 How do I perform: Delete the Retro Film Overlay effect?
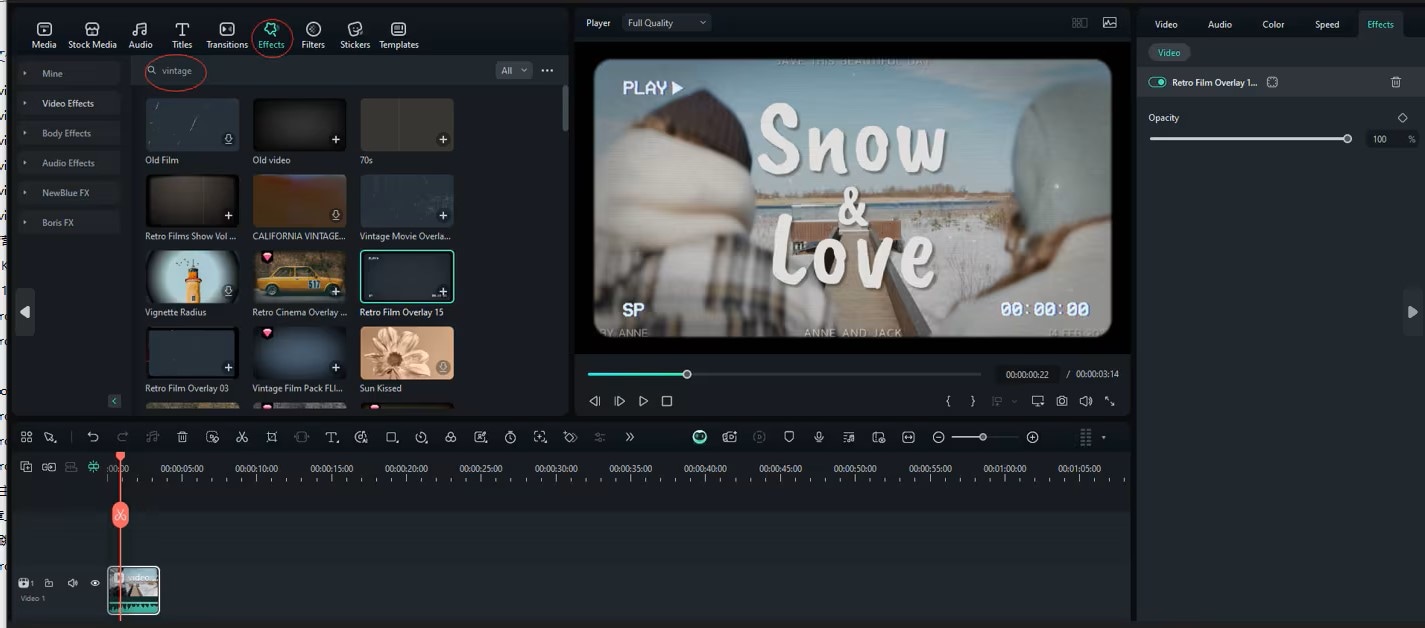pyautogui.click(x=1396, y=83)
